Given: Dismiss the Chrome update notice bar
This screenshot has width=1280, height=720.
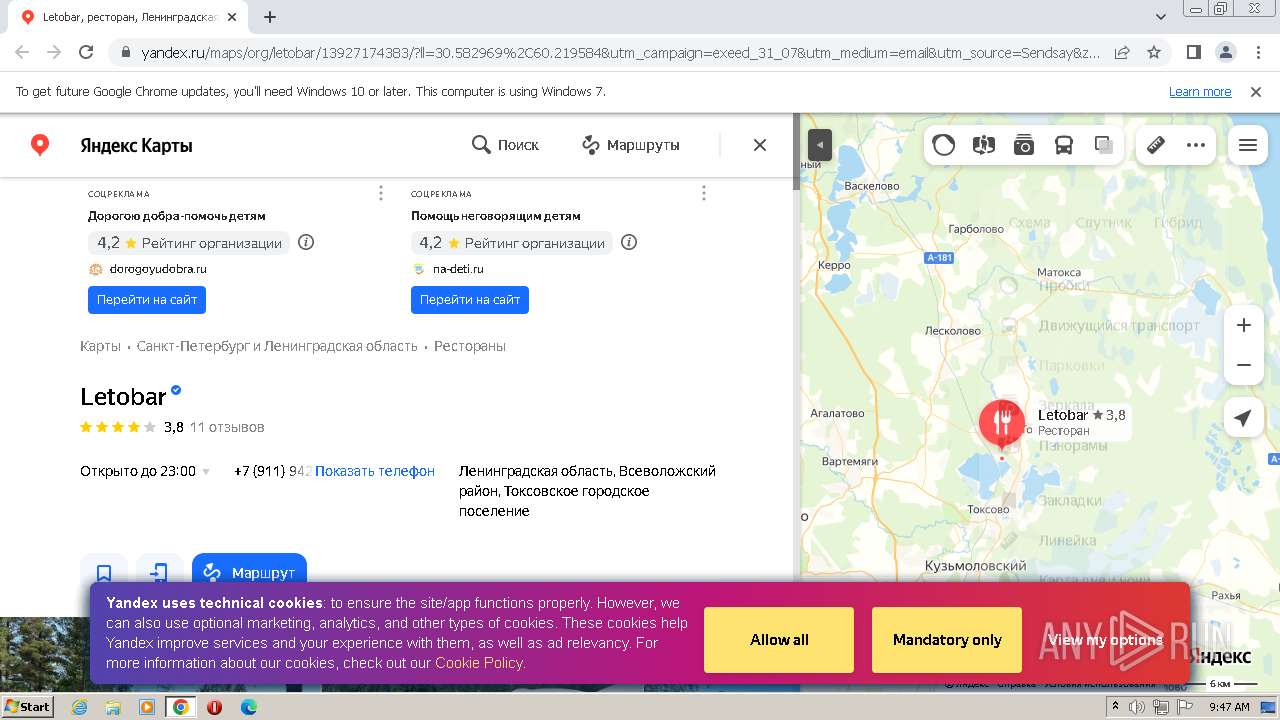Looking at the screenshot, I should pos(1256,92).
